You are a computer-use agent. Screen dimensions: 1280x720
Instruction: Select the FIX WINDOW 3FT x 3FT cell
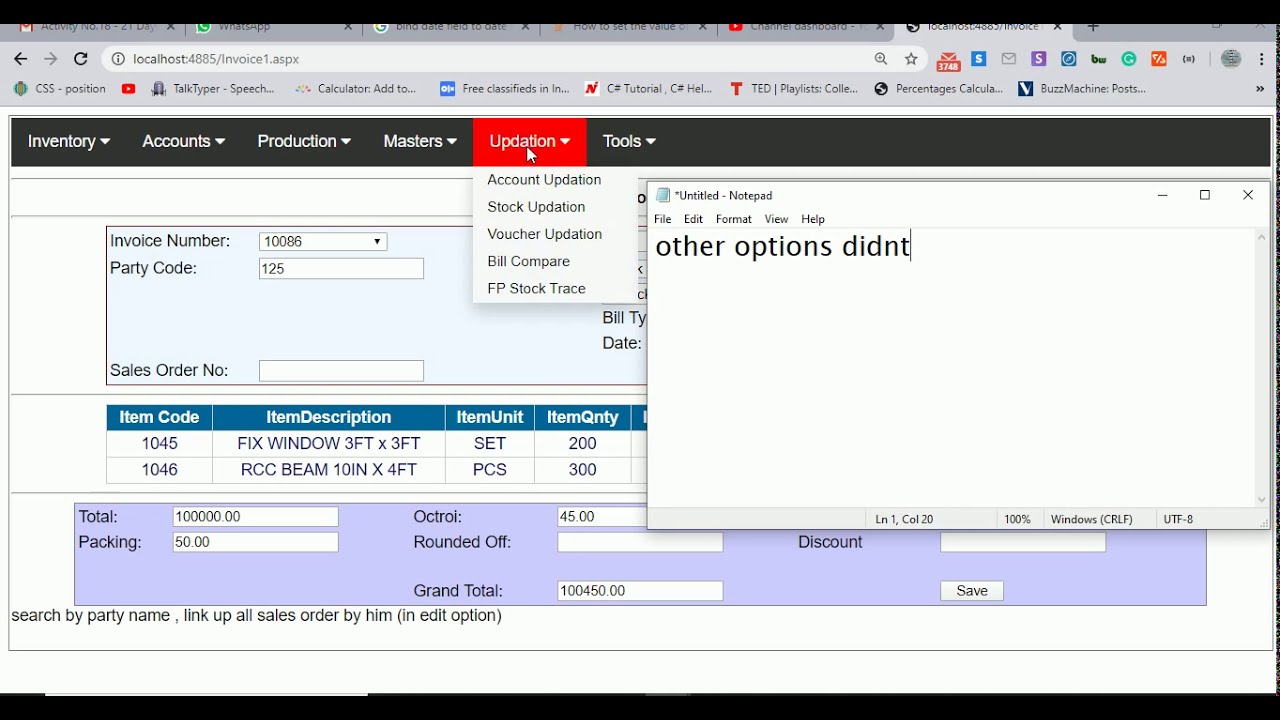pyautogui.click(x=329, y=444)
